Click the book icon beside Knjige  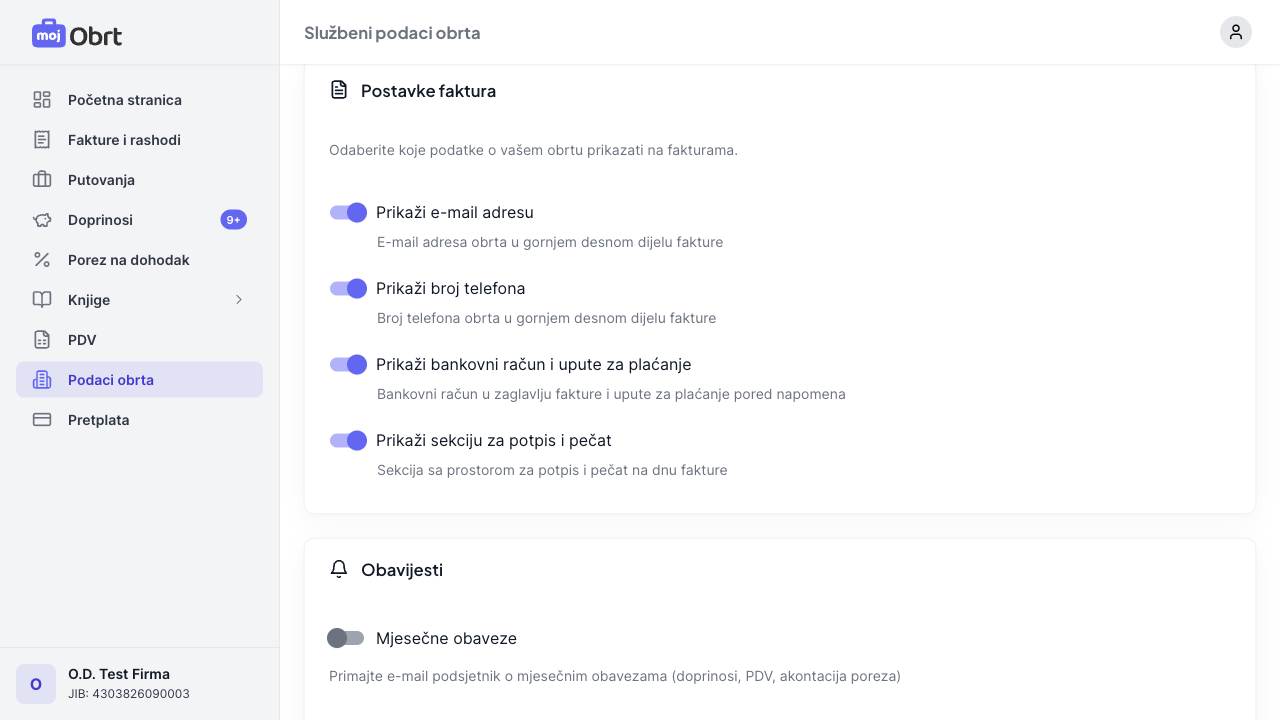(x=42, y=300)
